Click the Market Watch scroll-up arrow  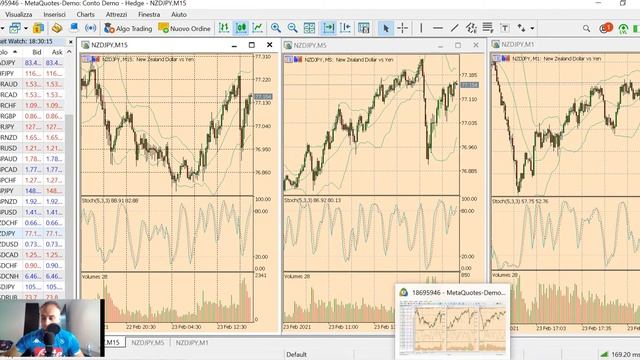point(69,52)
